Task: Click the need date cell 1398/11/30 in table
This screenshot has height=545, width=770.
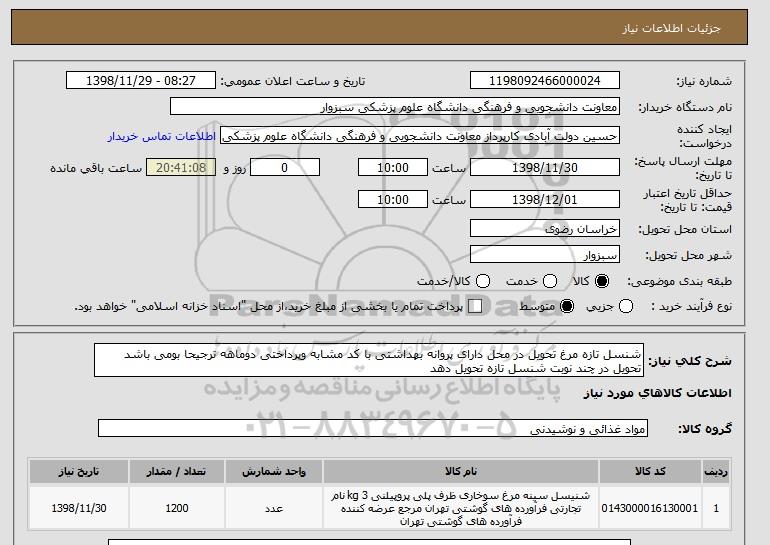Action: point(79,508)
